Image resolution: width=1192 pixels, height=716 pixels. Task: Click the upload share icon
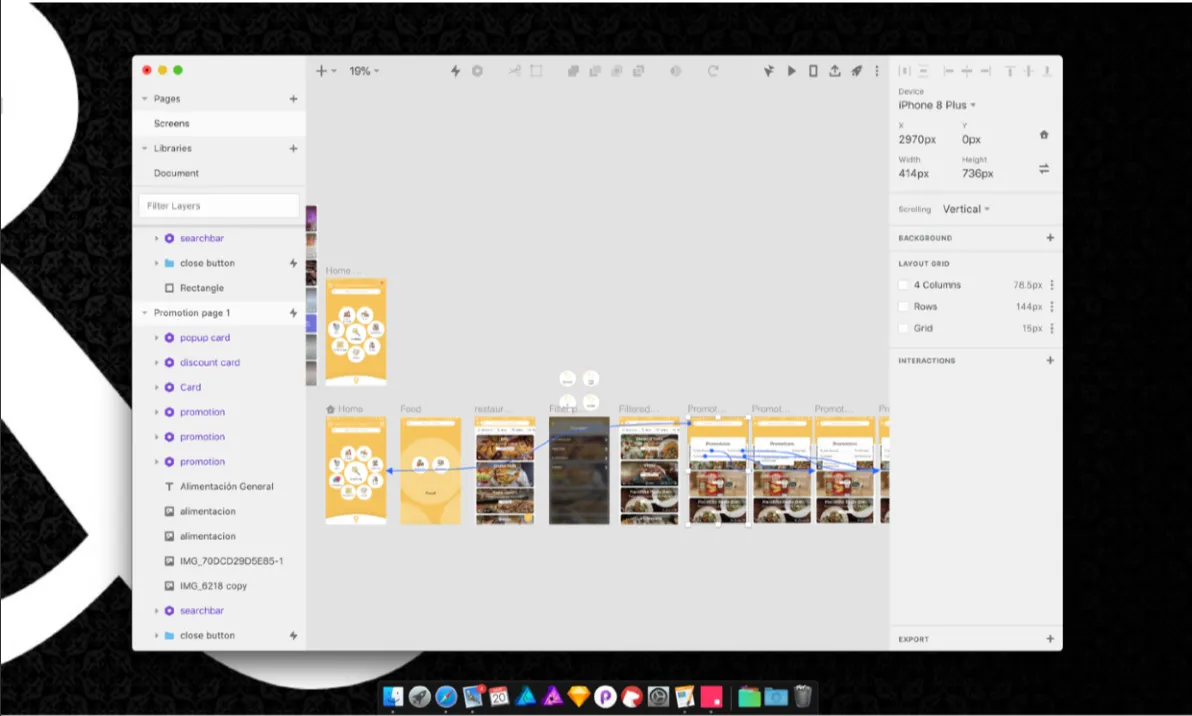coord(835,71)
